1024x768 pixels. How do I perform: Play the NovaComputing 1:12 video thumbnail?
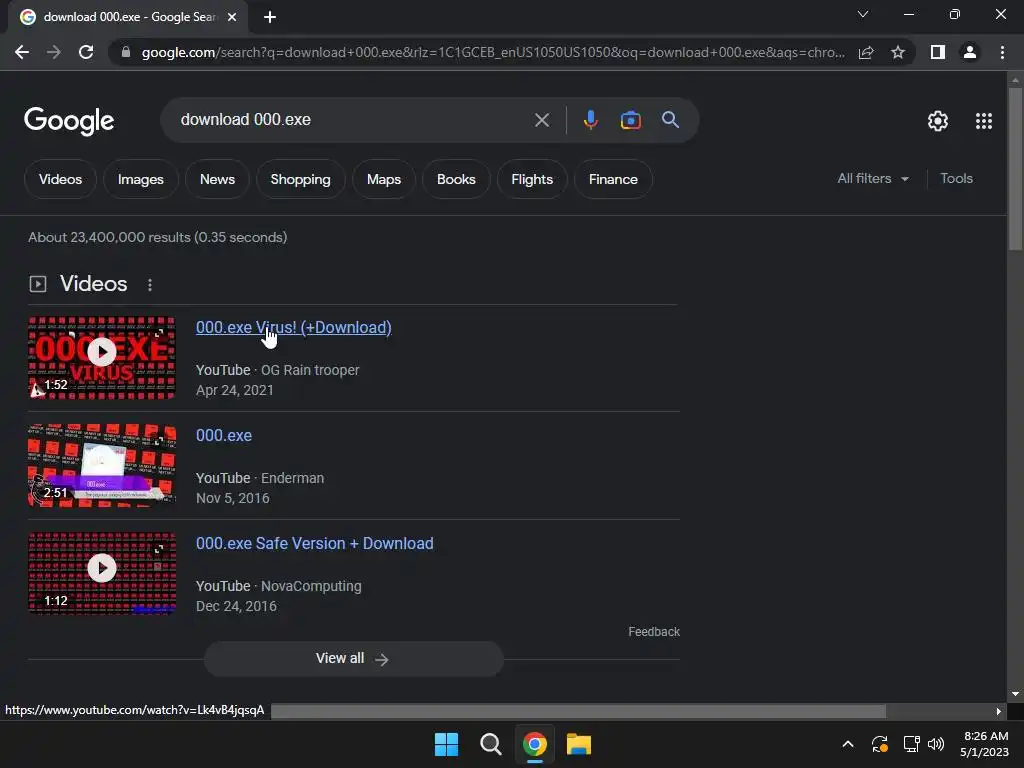[102, 573]
